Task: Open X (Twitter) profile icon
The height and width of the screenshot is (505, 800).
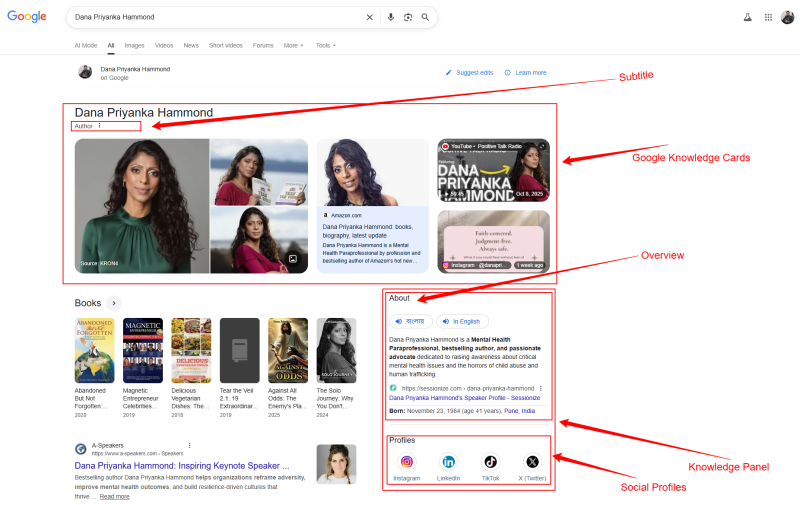Action: click(x=532, y=462)
